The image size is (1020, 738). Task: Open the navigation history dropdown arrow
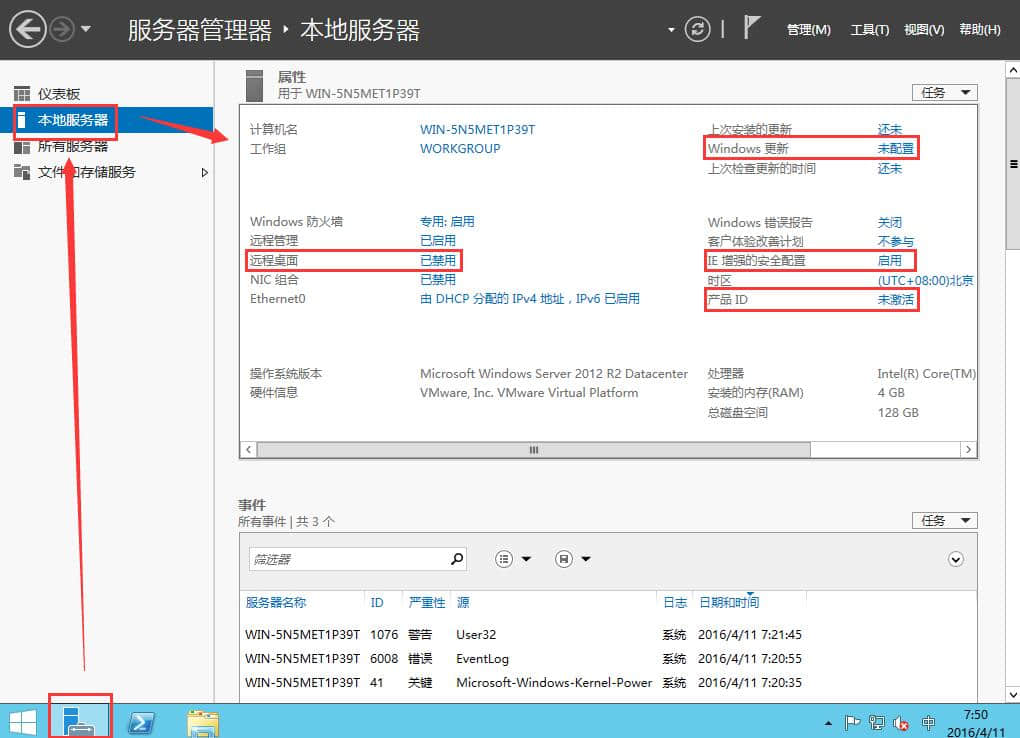click(86, 29)
